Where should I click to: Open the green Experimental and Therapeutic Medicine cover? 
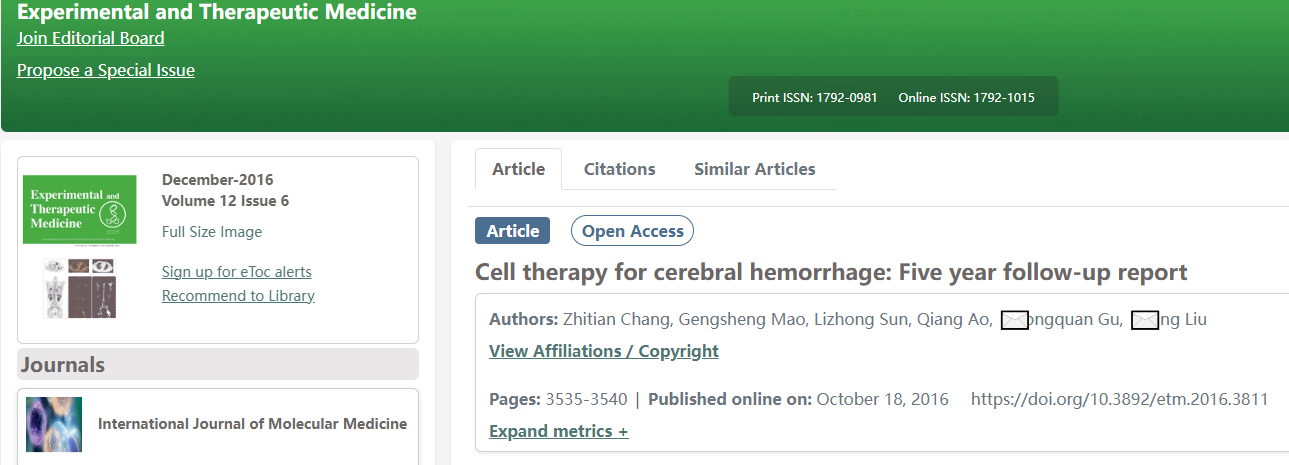(x=79, y=209)
